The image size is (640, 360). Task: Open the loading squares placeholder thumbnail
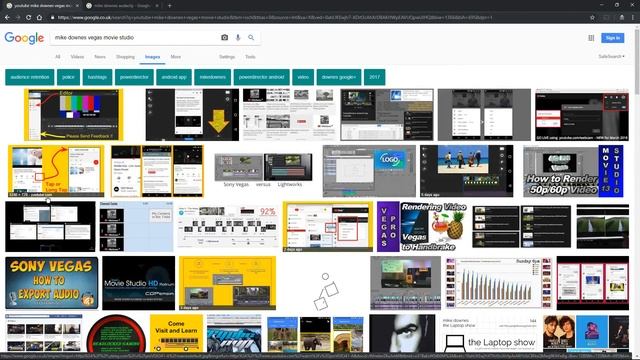click(x=326, y=291)
